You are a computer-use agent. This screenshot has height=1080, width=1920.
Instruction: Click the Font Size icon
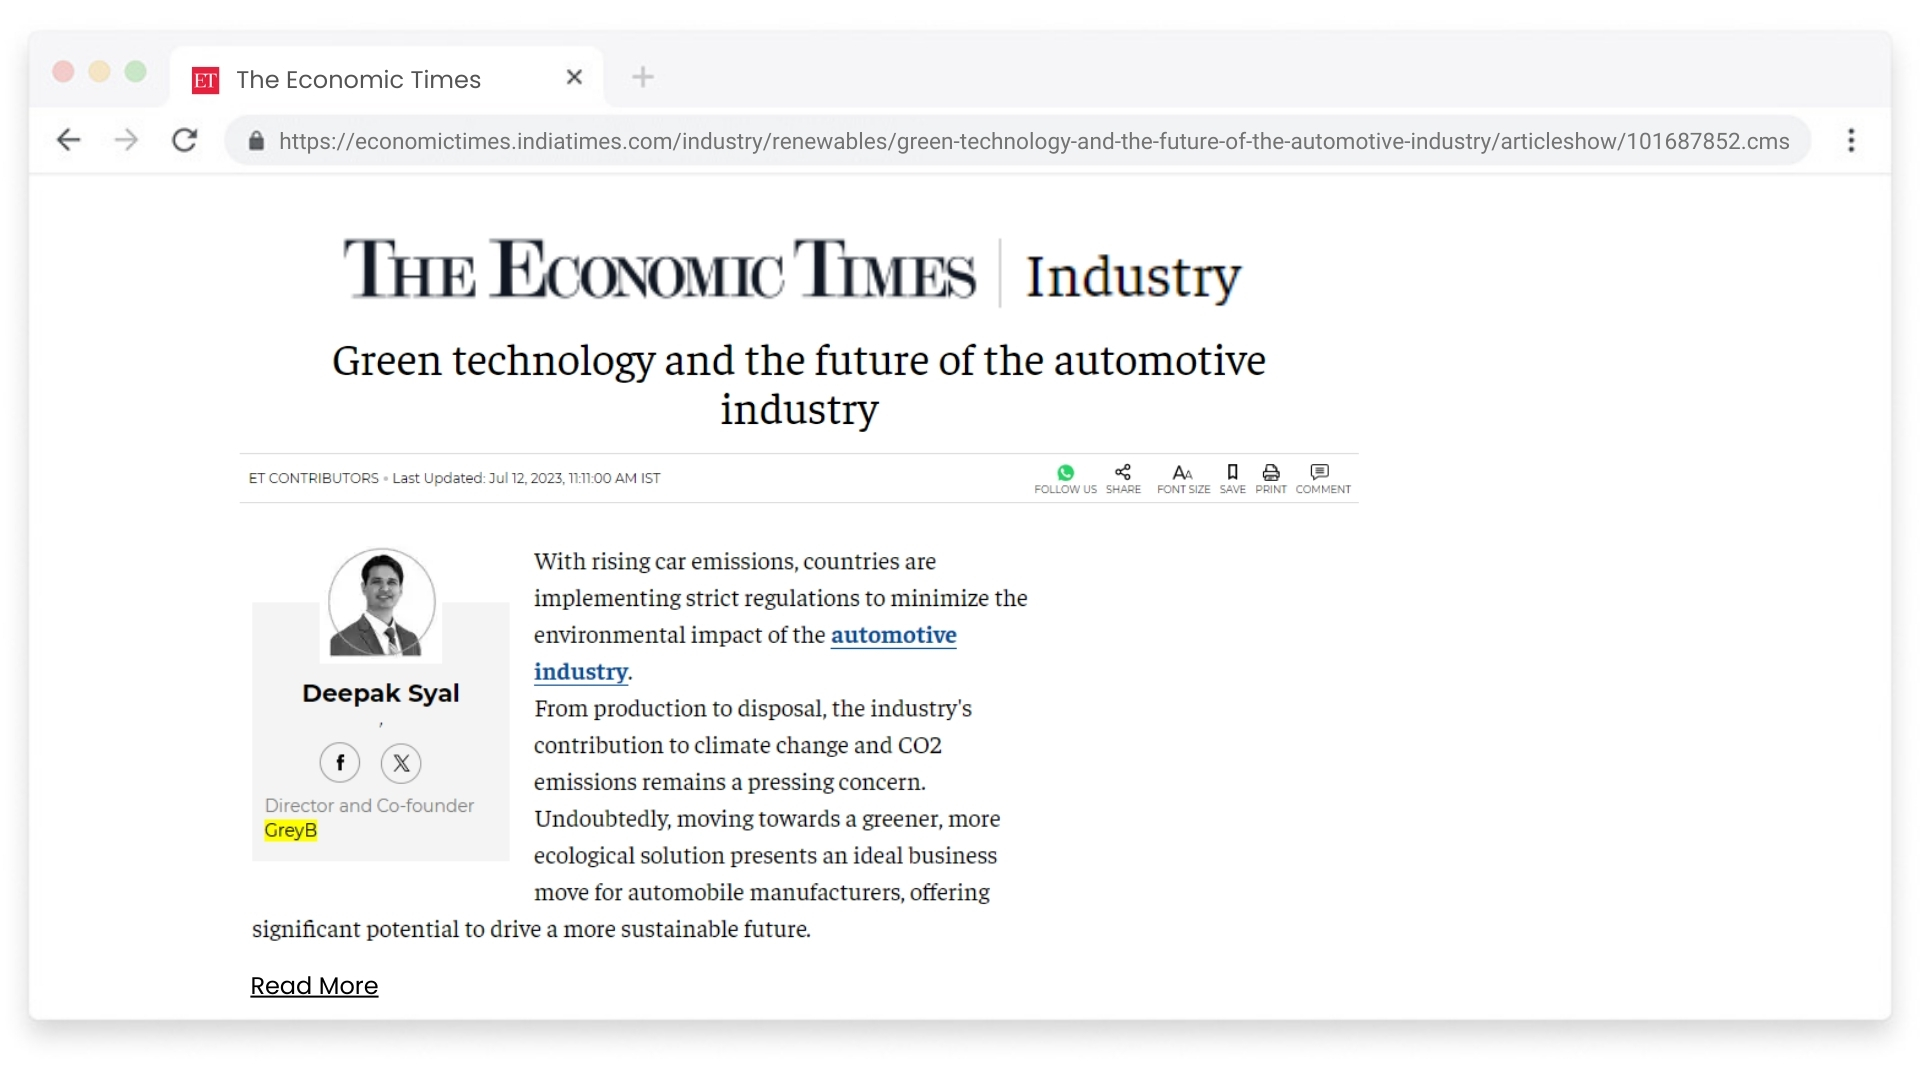(1183, 472)
